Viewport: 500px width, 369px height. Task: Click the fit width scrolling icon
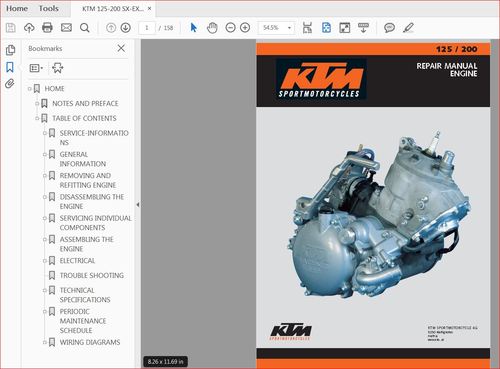(x=307, y=28)
